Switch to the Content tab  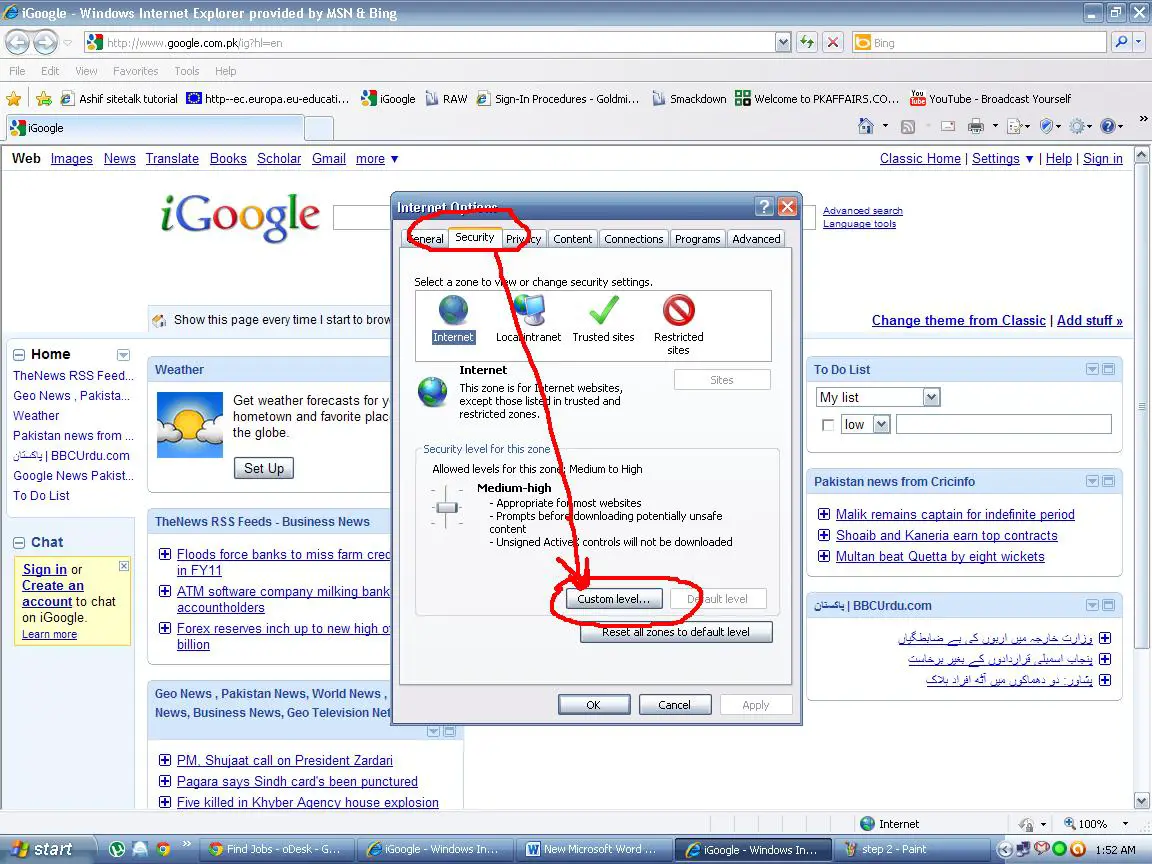click(572, 239)
